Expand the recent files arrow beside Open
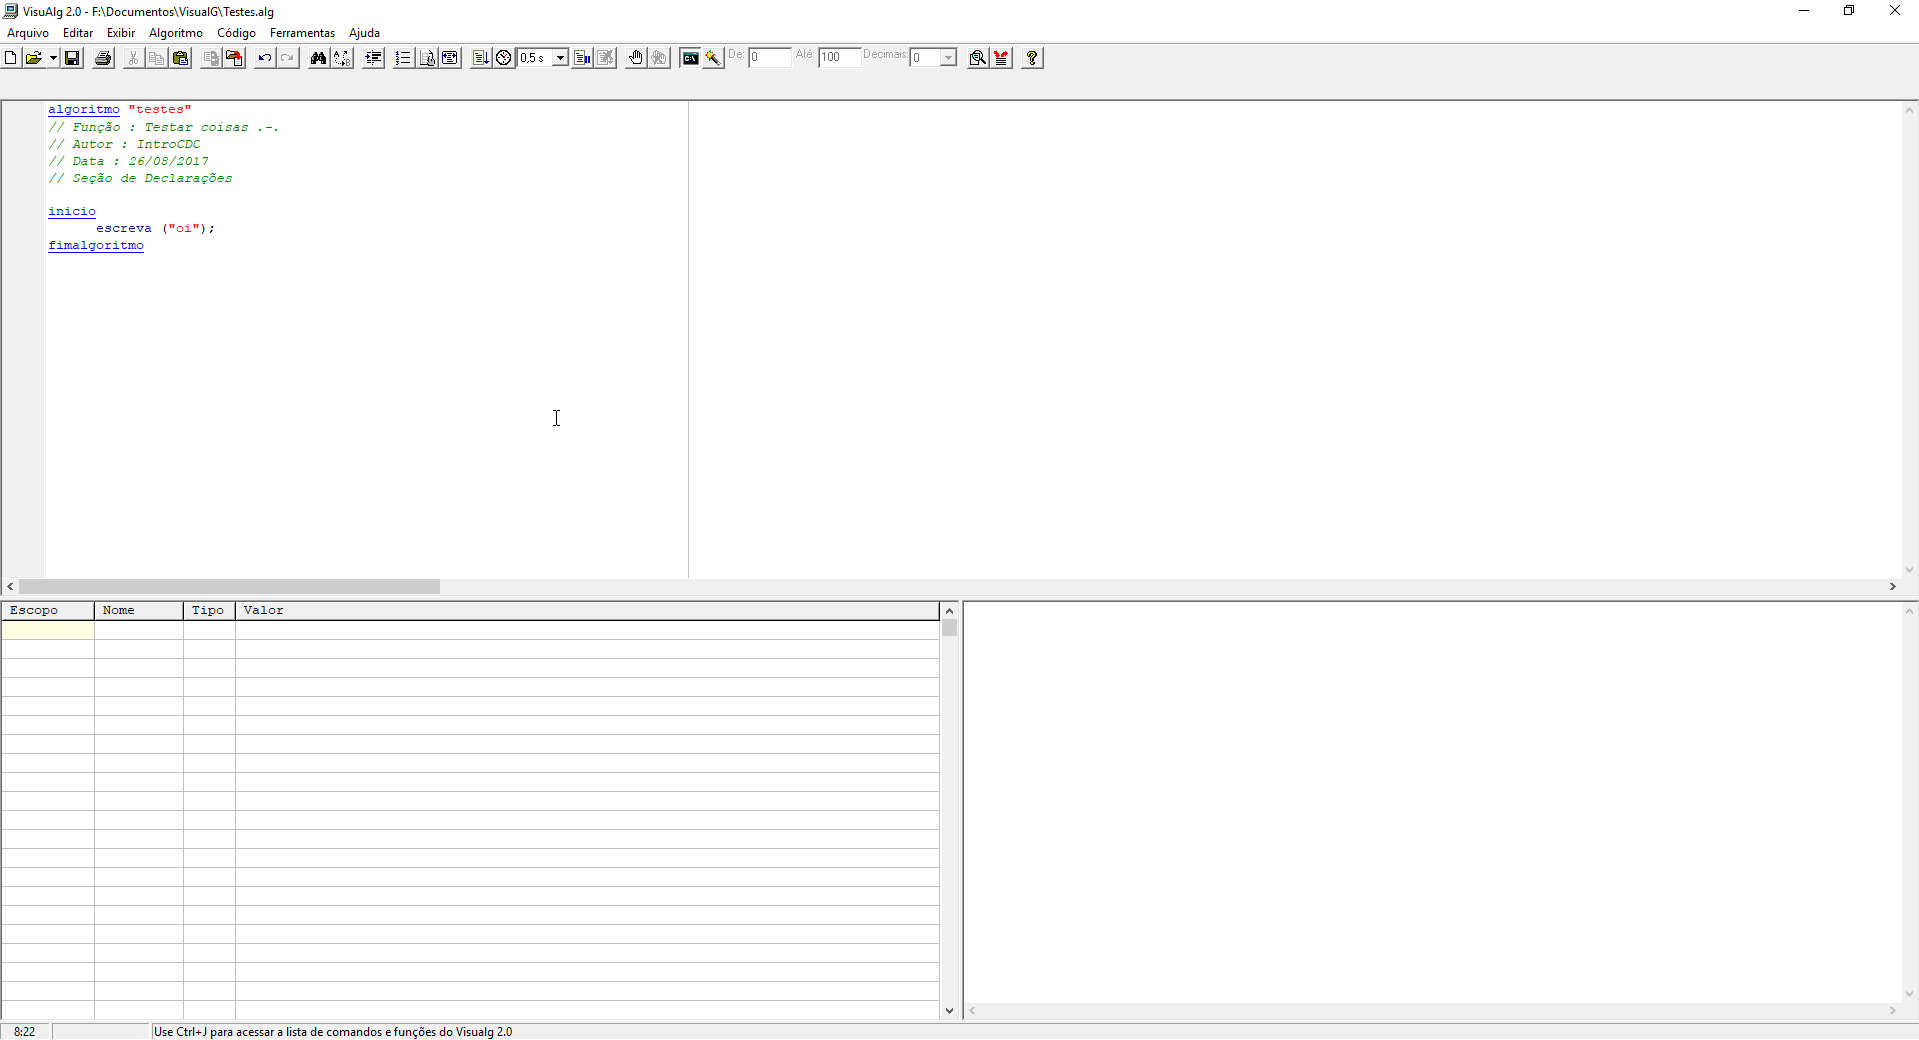Screen dimensions: 1919x1040 click(x=53, y=58)
